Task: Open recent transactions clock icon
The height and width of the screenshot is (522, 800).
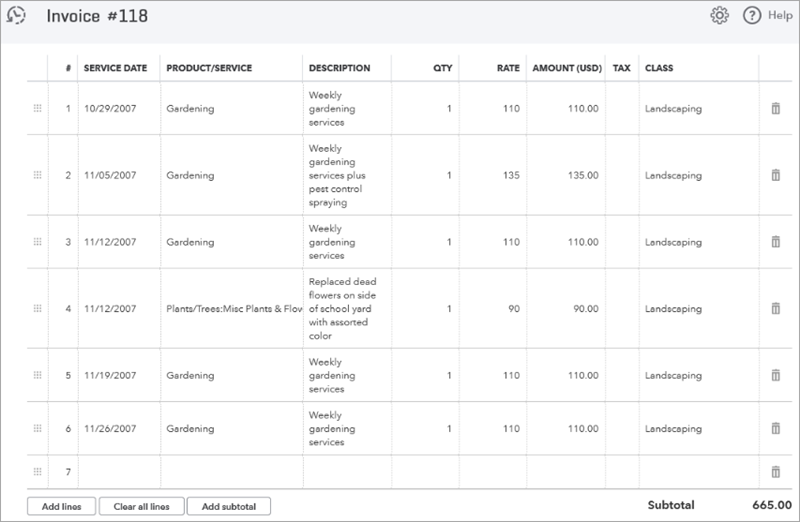Action: 16,15
